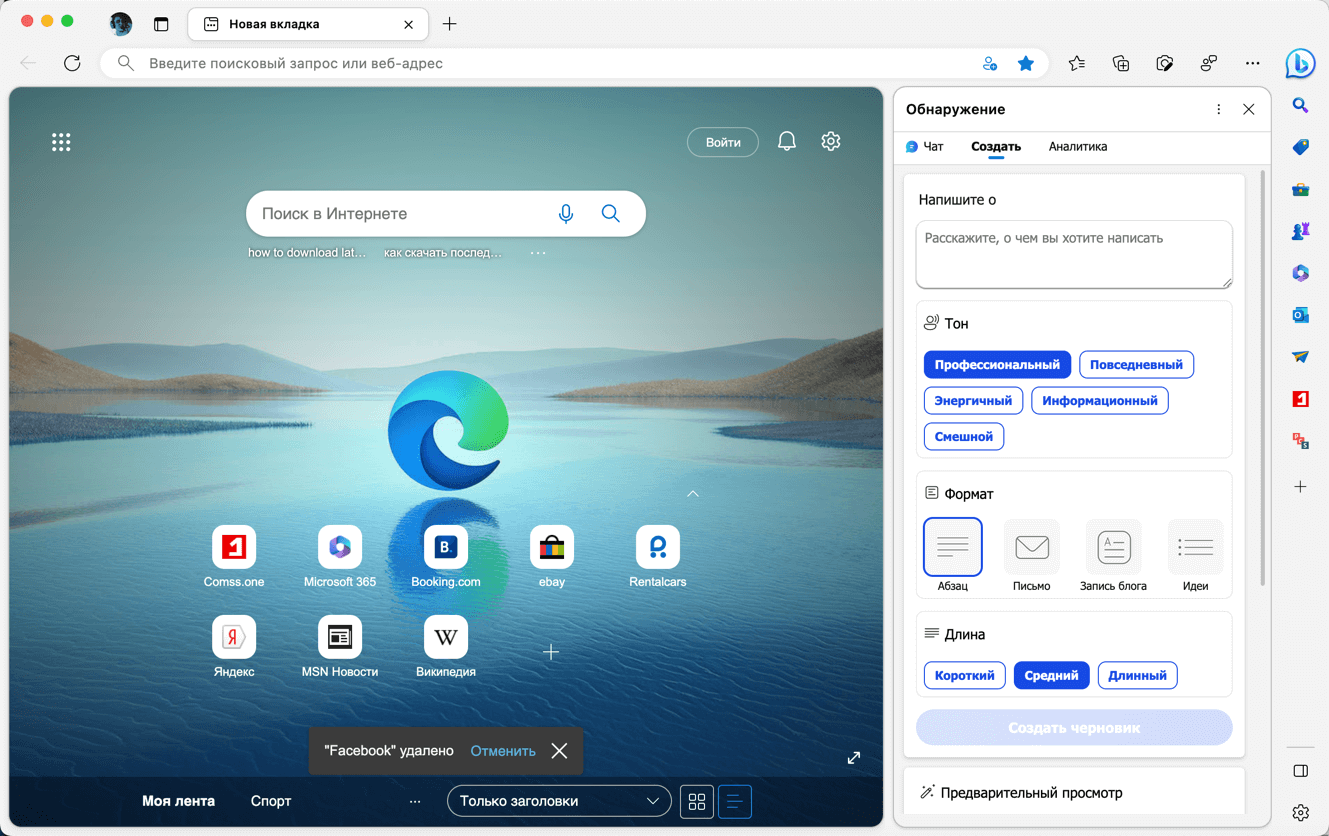Image resolution: width=1329 pixels, height=836 pixels.
Task: Click the favorites star in address bar
Action: (1026, 63)
